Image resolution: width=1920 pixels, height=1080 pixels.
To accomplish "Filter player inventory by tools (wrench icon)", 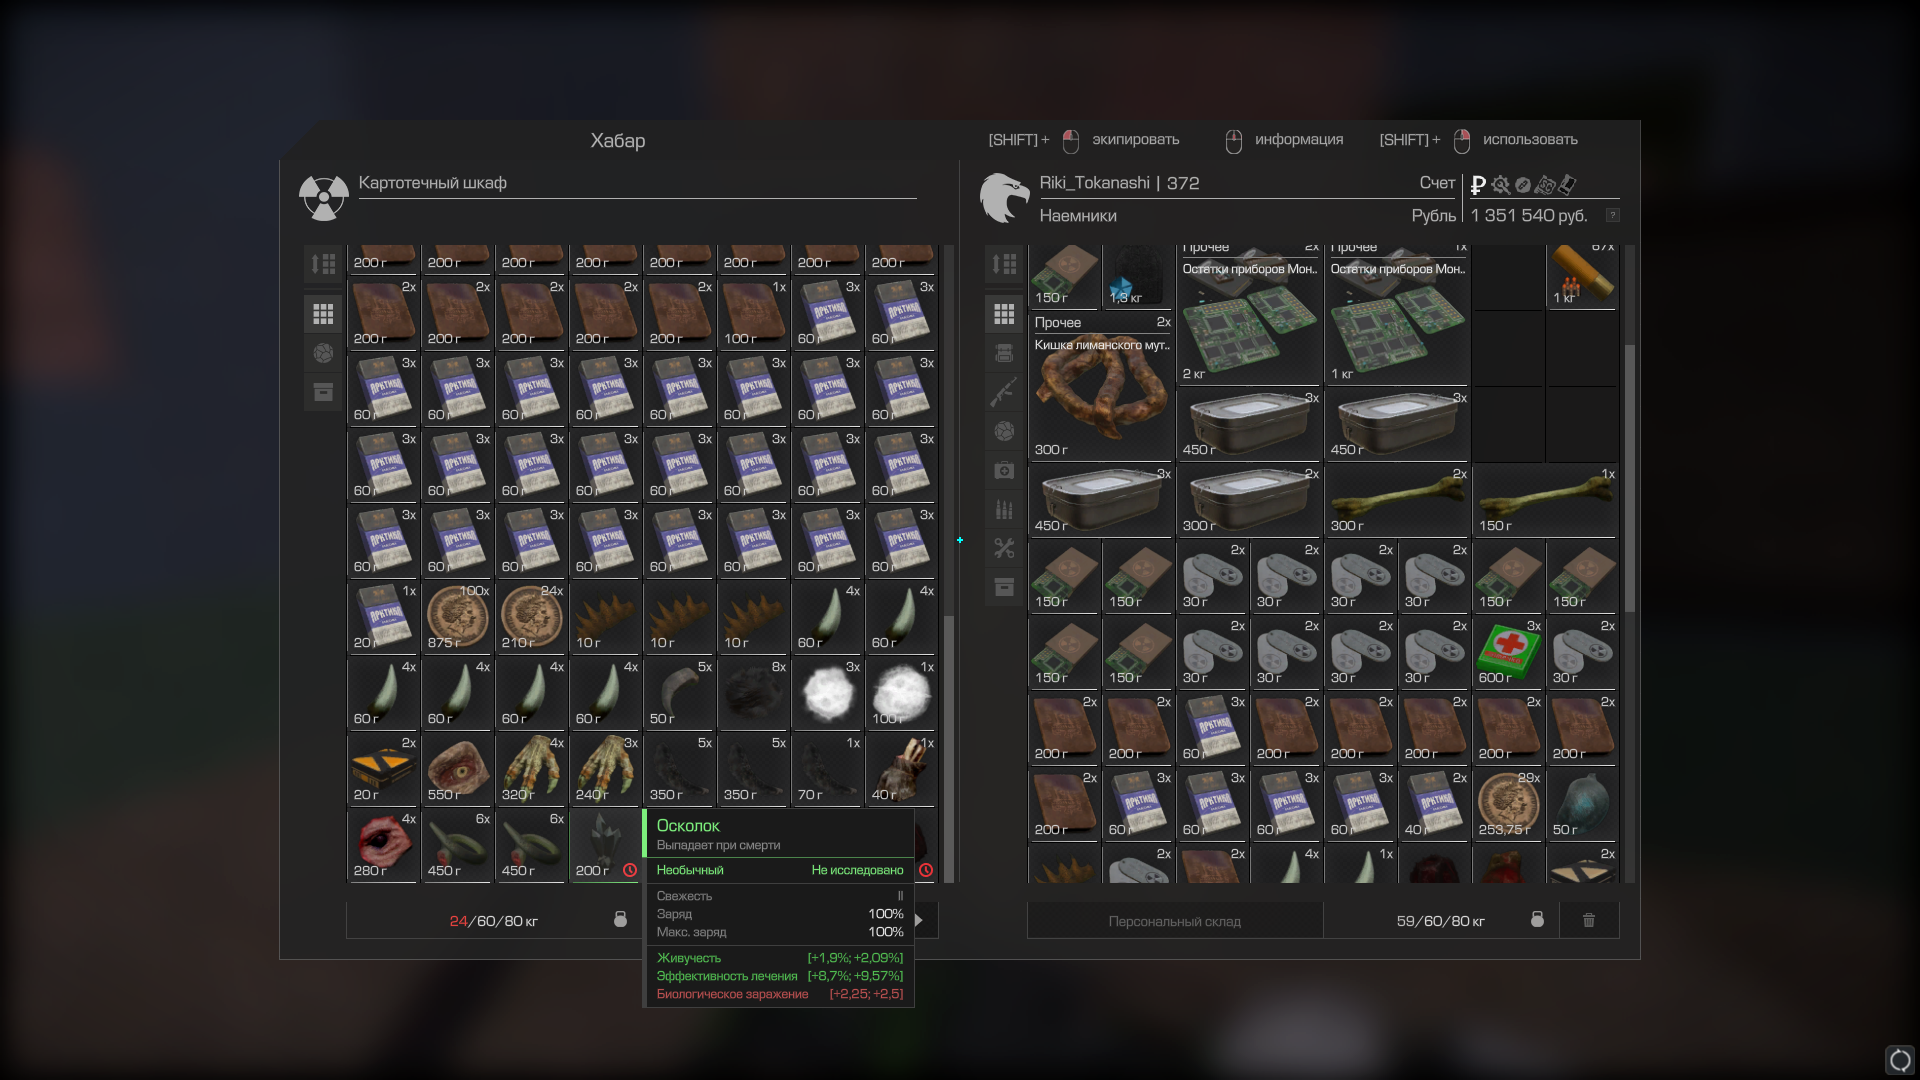I will (1004, 548).
